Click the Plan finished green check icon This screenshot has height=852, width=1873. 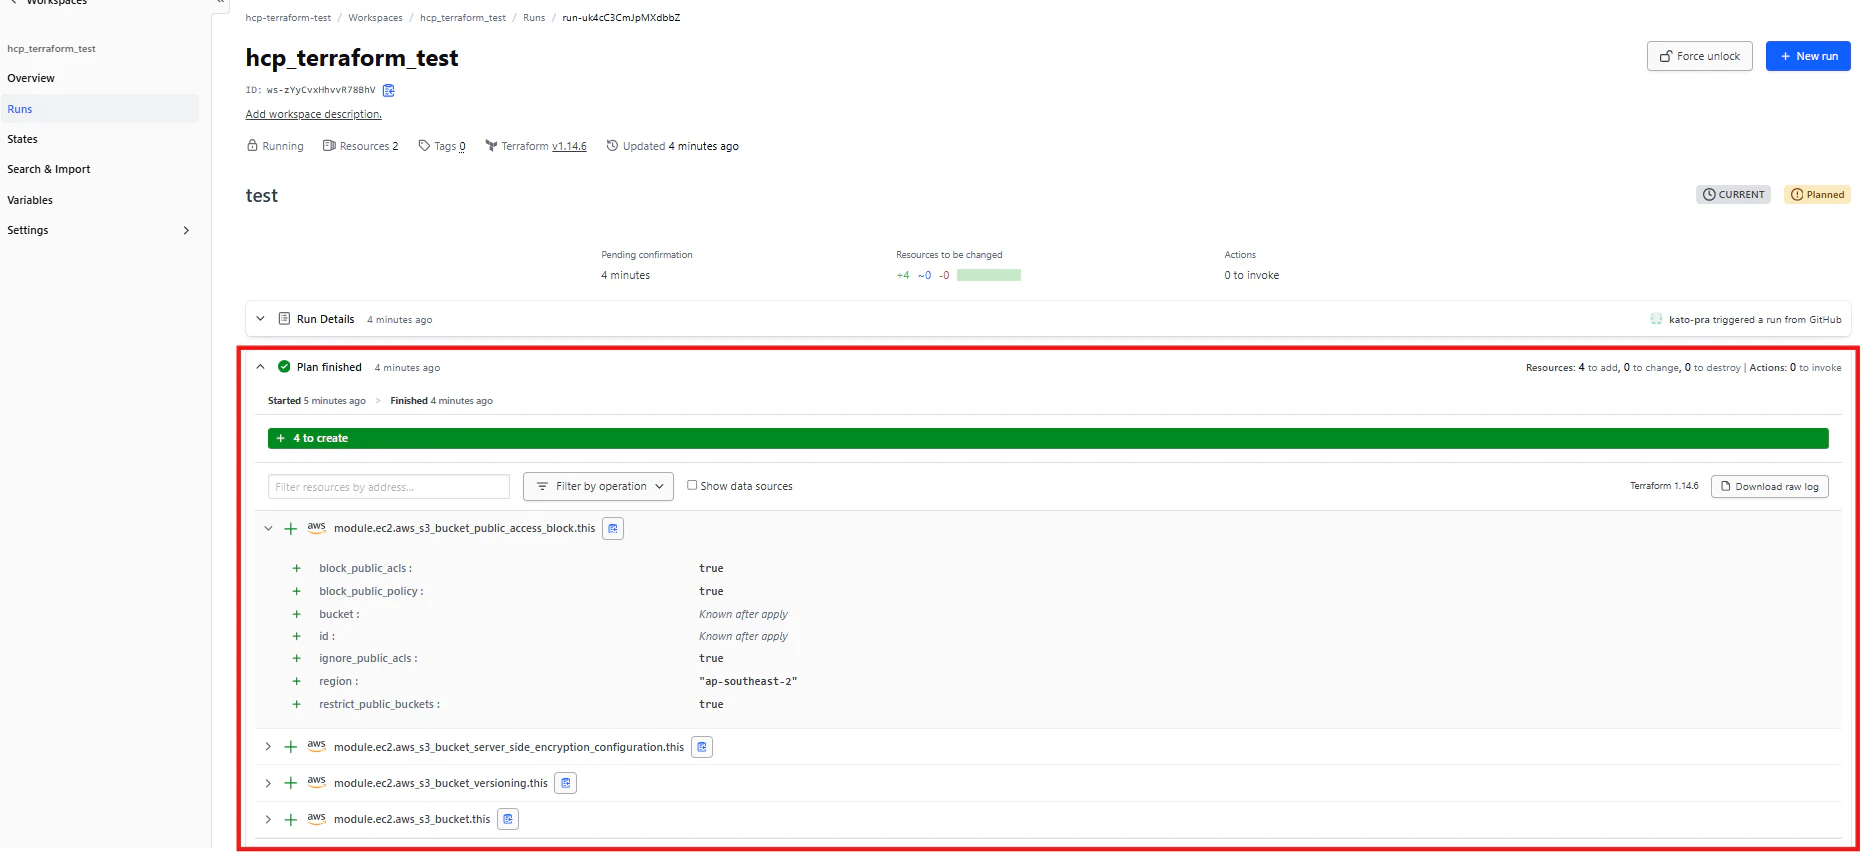284,367
